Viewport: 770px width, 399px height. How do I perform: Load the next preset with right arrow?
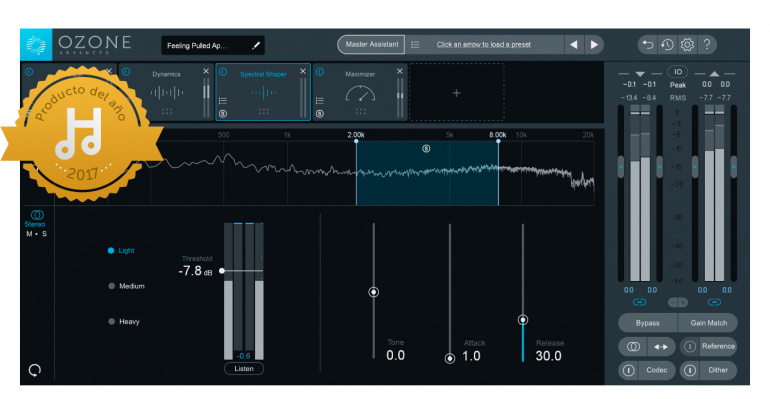point(594,45)
